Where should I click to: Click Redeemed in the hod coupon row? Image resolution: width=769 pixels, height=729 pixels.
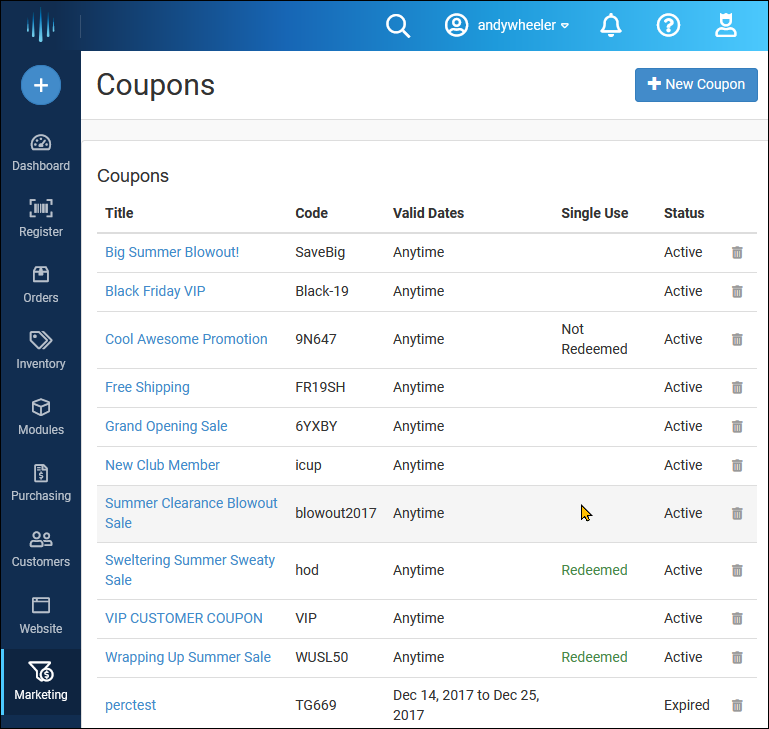tap(594, 570)
